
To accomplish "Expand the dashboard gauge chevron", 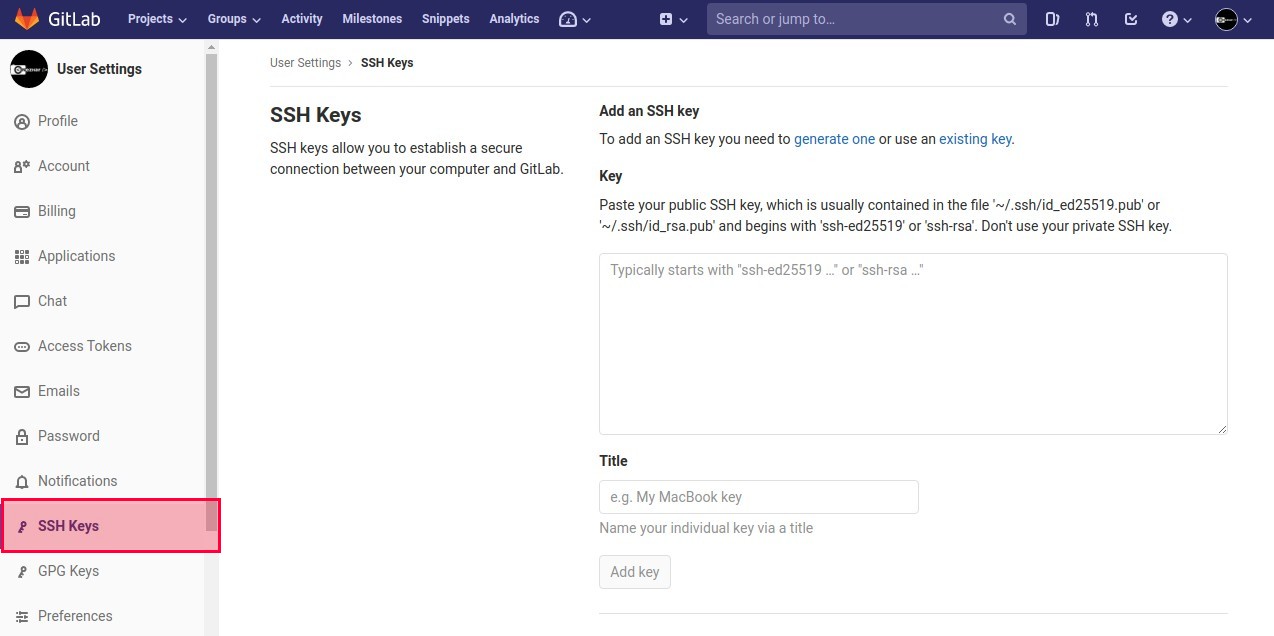I will point(587,20).
